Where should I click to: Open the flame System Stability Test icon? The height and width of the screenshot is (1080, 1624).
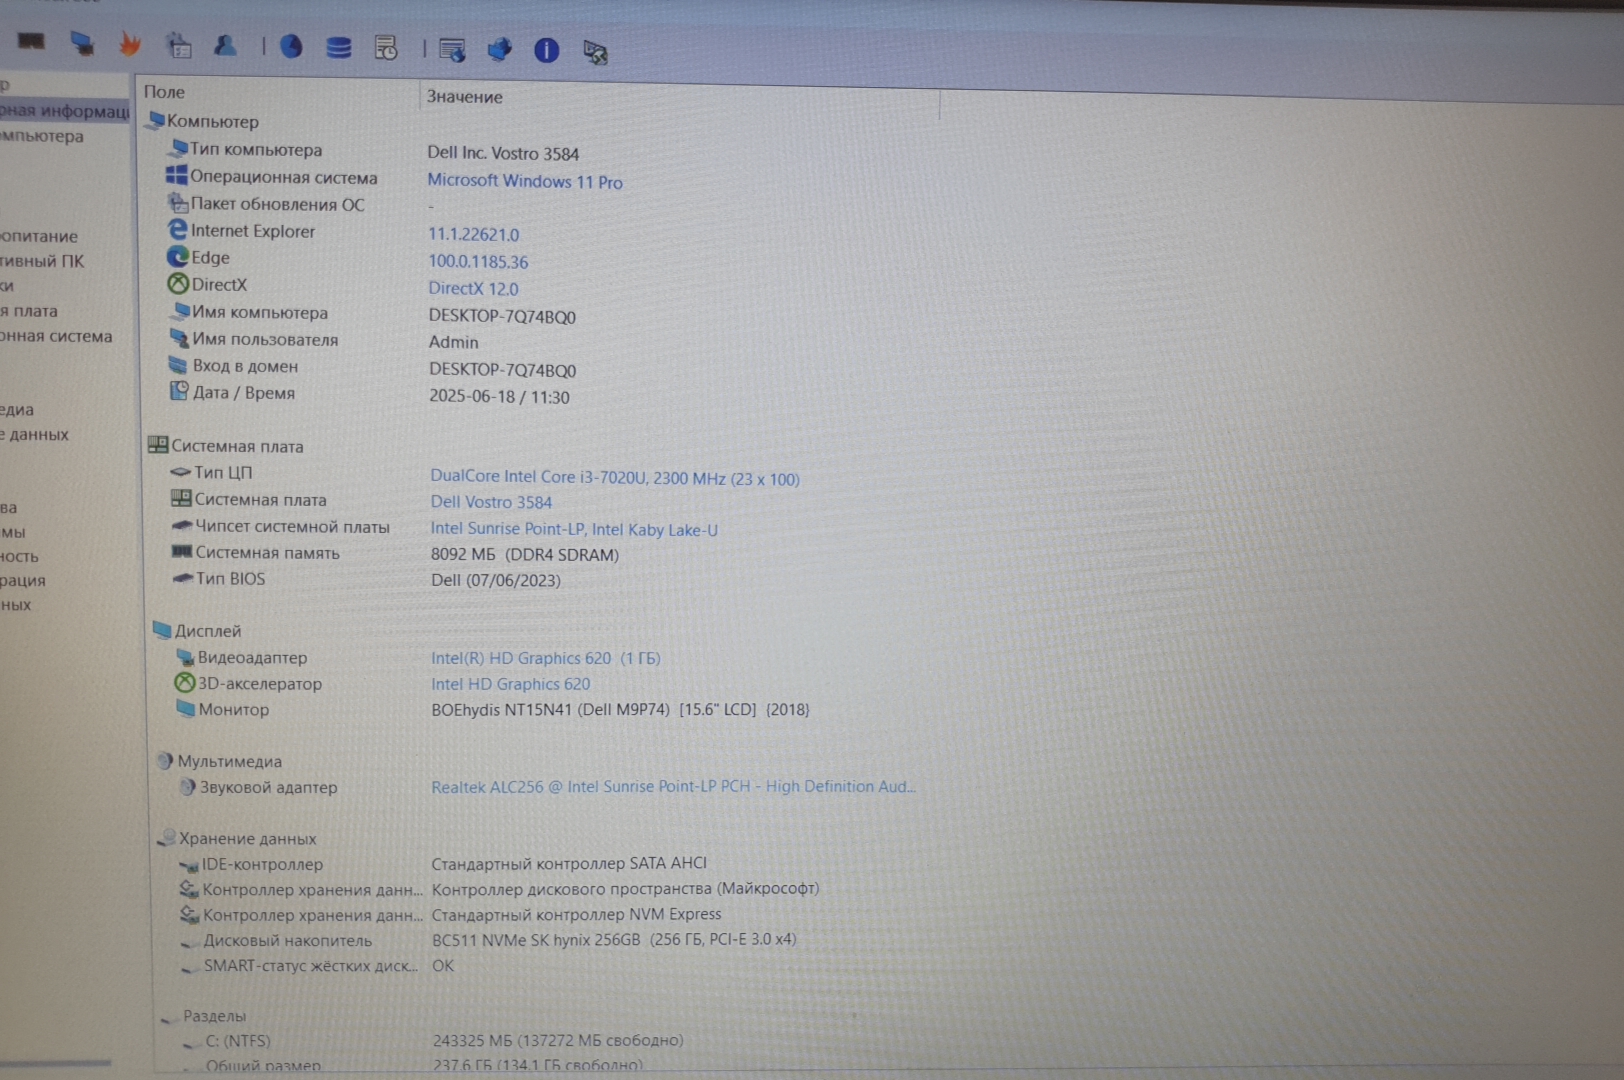pyautogui.click(x=130, y=44)
